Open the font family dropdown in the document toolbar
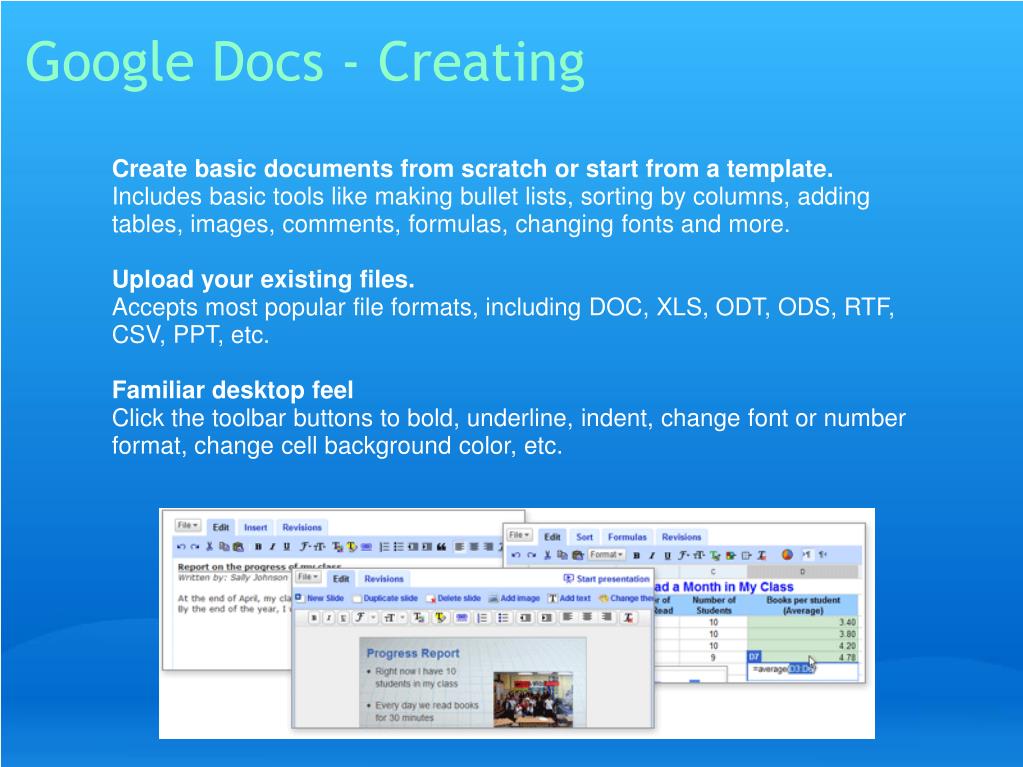 point(305,547)
